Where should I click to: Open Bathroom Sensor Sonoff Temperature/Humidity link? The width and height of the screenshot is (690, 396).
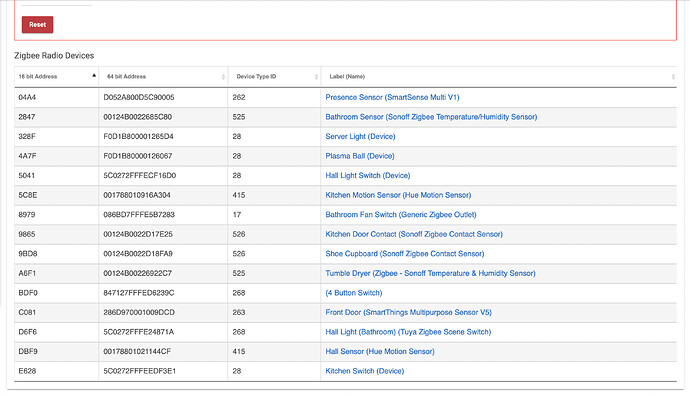[431, 117]
